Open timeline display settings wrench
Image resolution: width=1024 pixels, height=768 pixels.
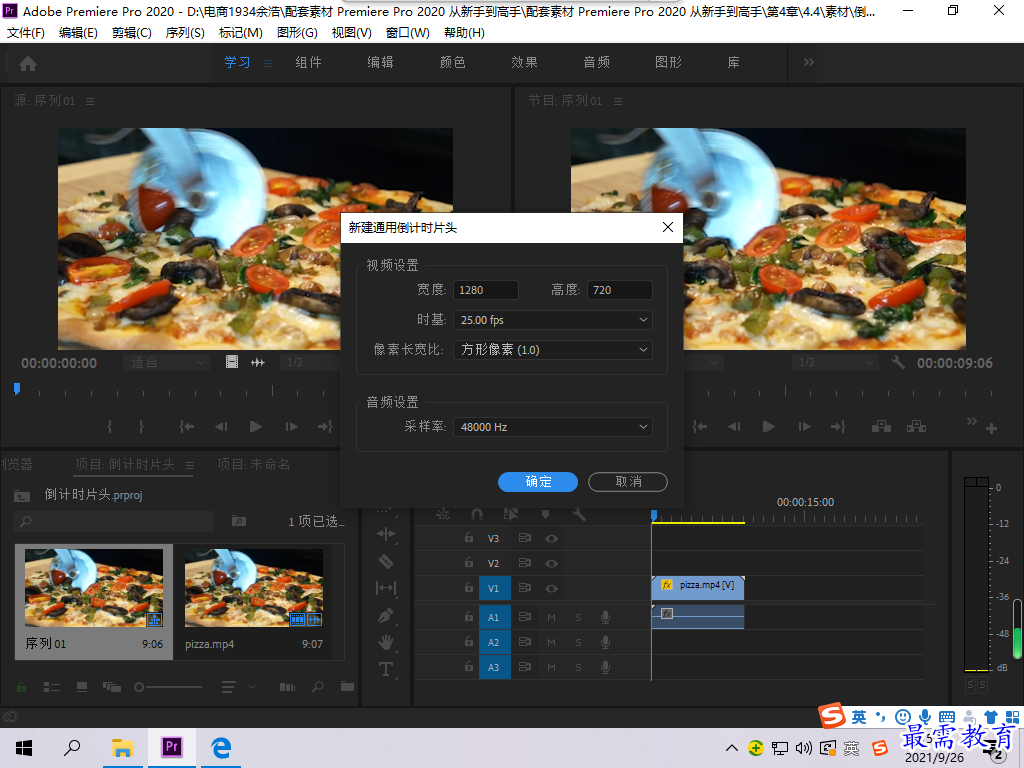pyautogui.click(x=579, y=515)
